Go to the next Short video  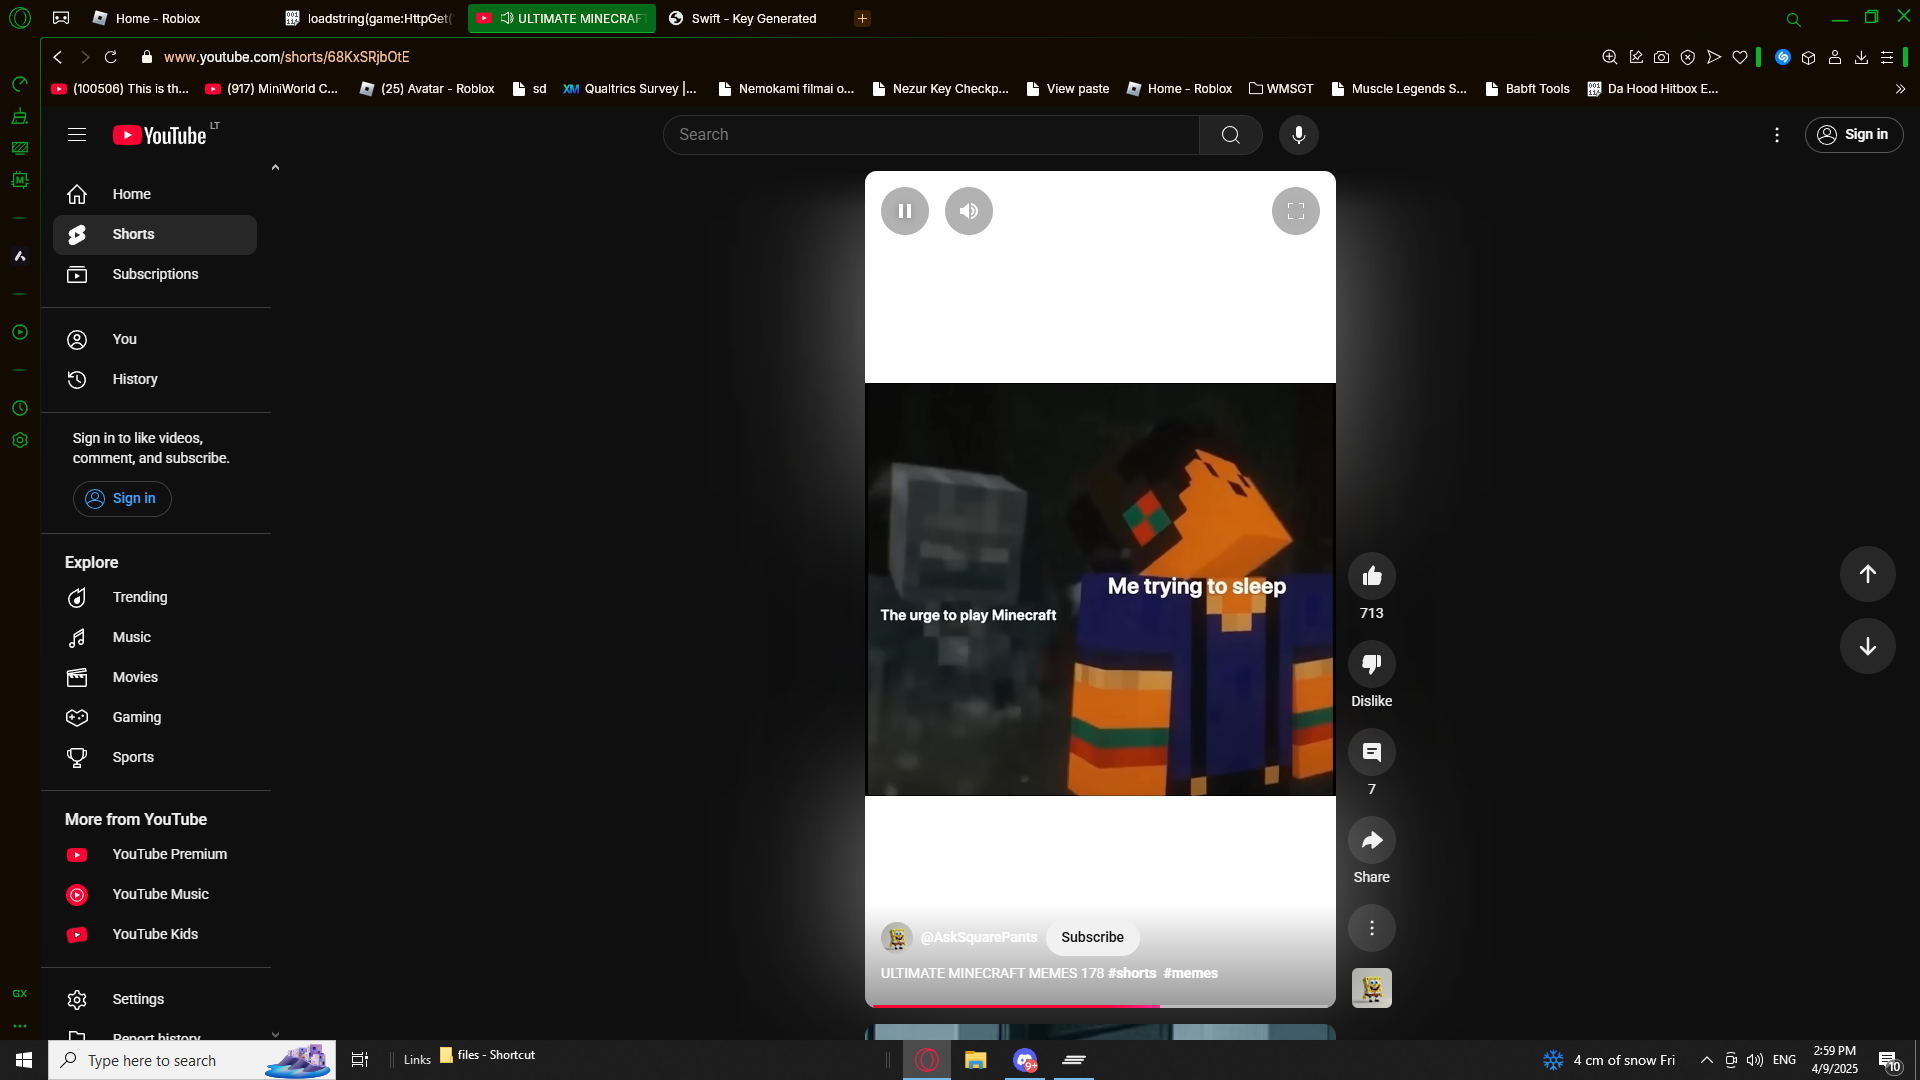(x=1867, y=646)
